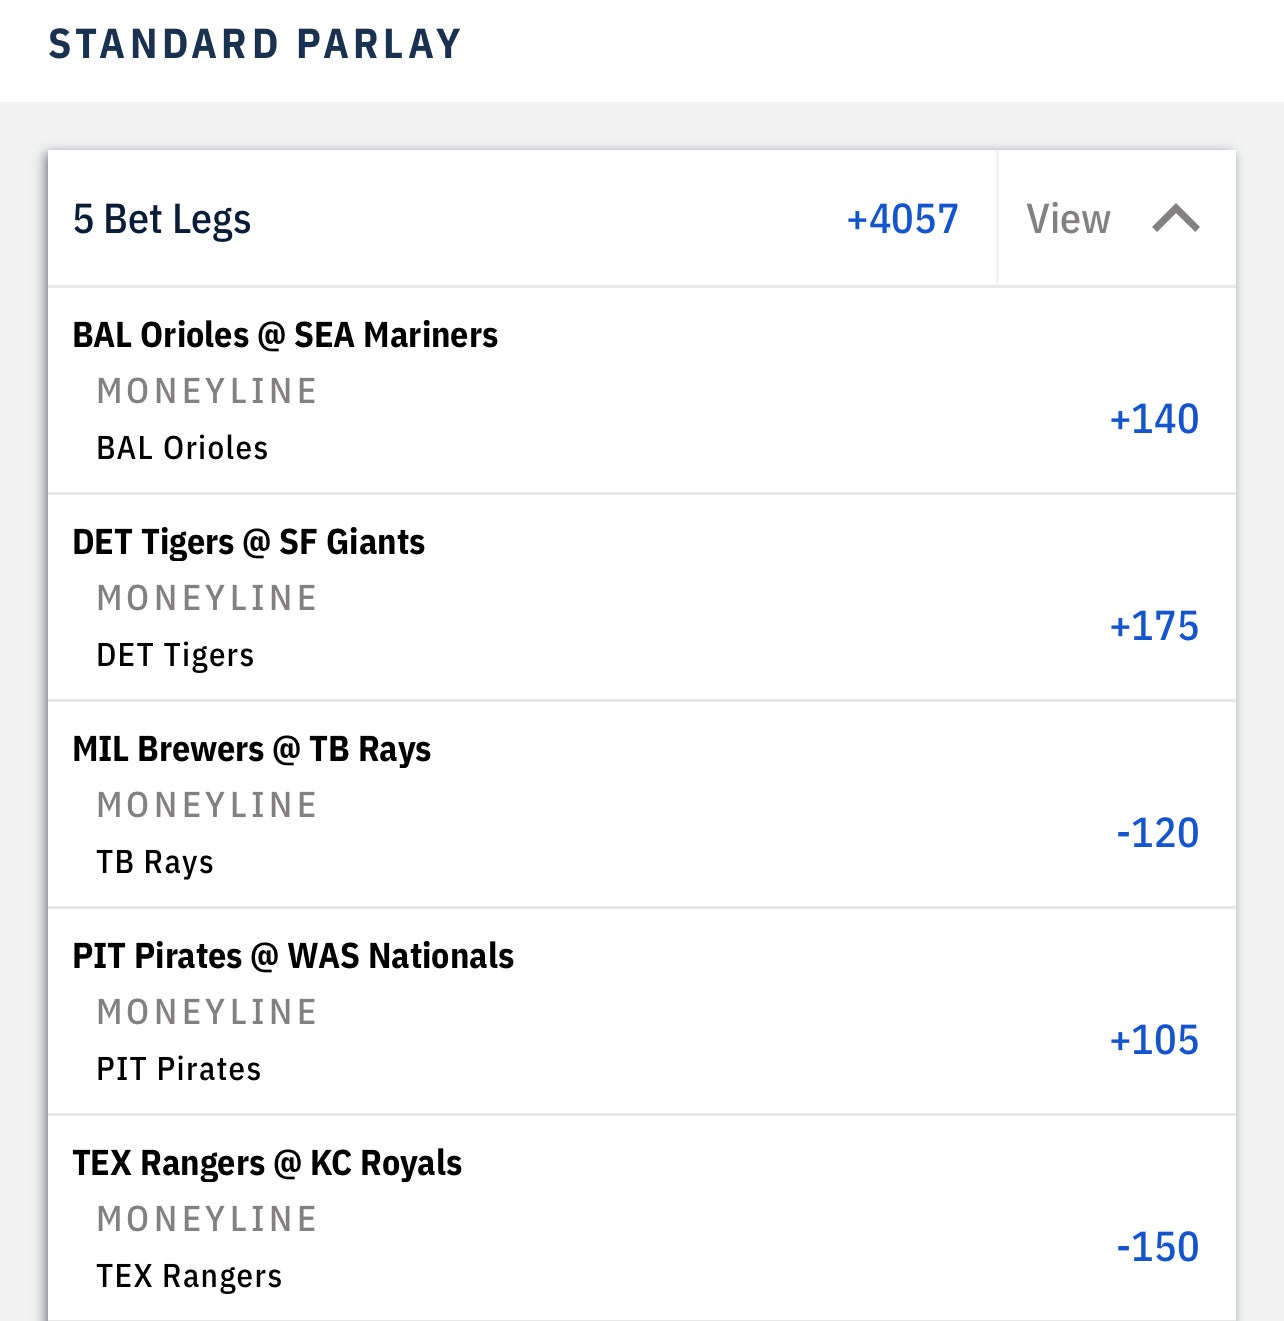Select the DET Tigers moneyline pick

[175, 655]
